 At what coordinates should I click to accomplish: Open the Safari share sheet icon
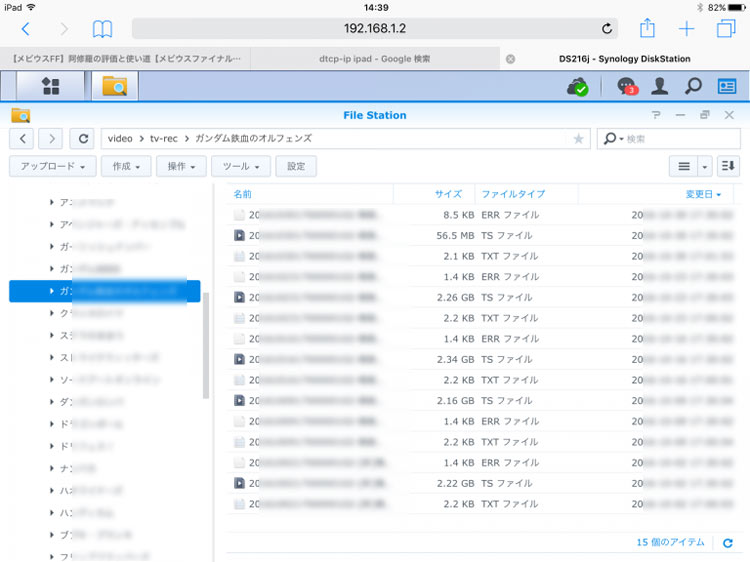[x=647, y=28]
